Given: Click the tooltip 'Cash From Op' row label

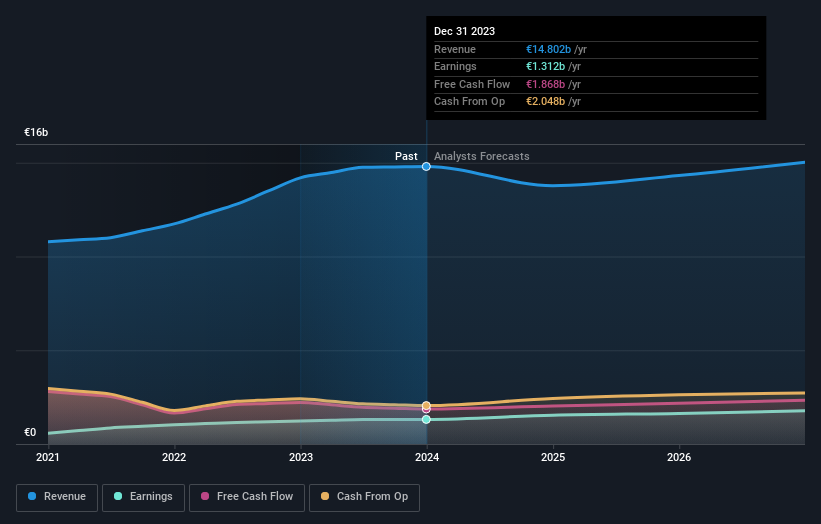Looking at the screenshot, I should click(x=470, y=102).
